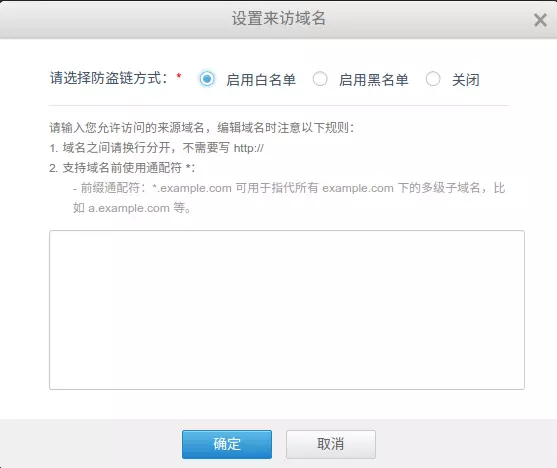Click the red required asterisk
This screenshot has width=557, height=468.
pos(179,75)
